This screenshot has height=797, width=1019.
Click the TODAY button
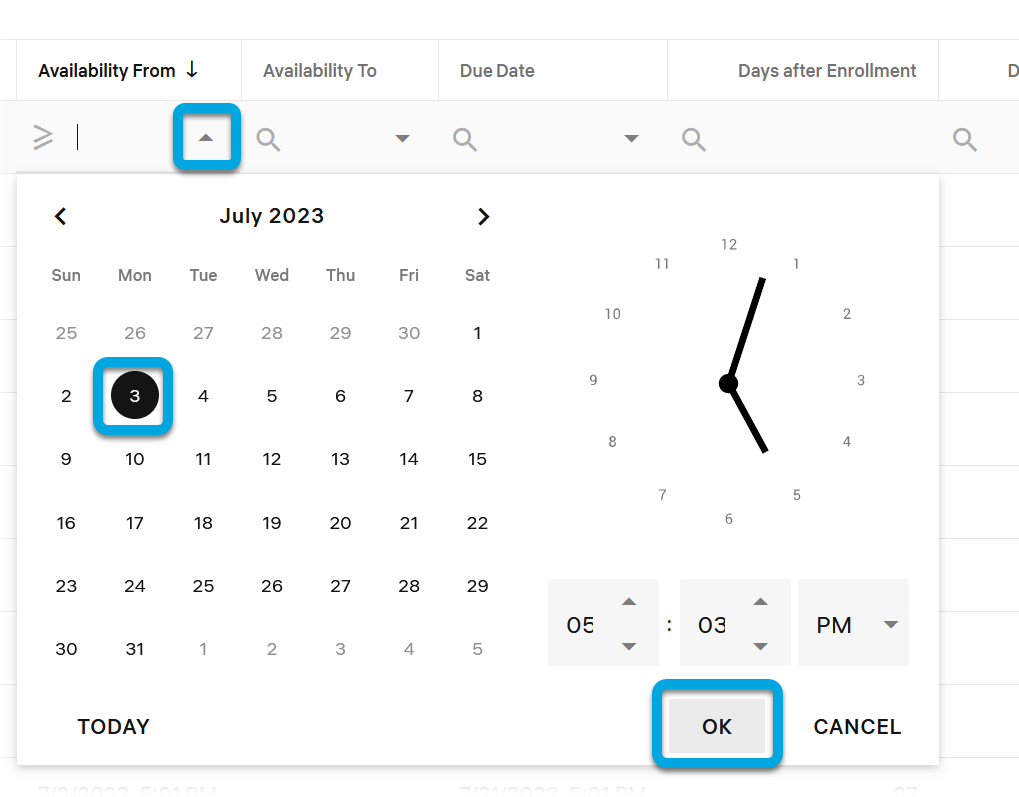point(114,727)
